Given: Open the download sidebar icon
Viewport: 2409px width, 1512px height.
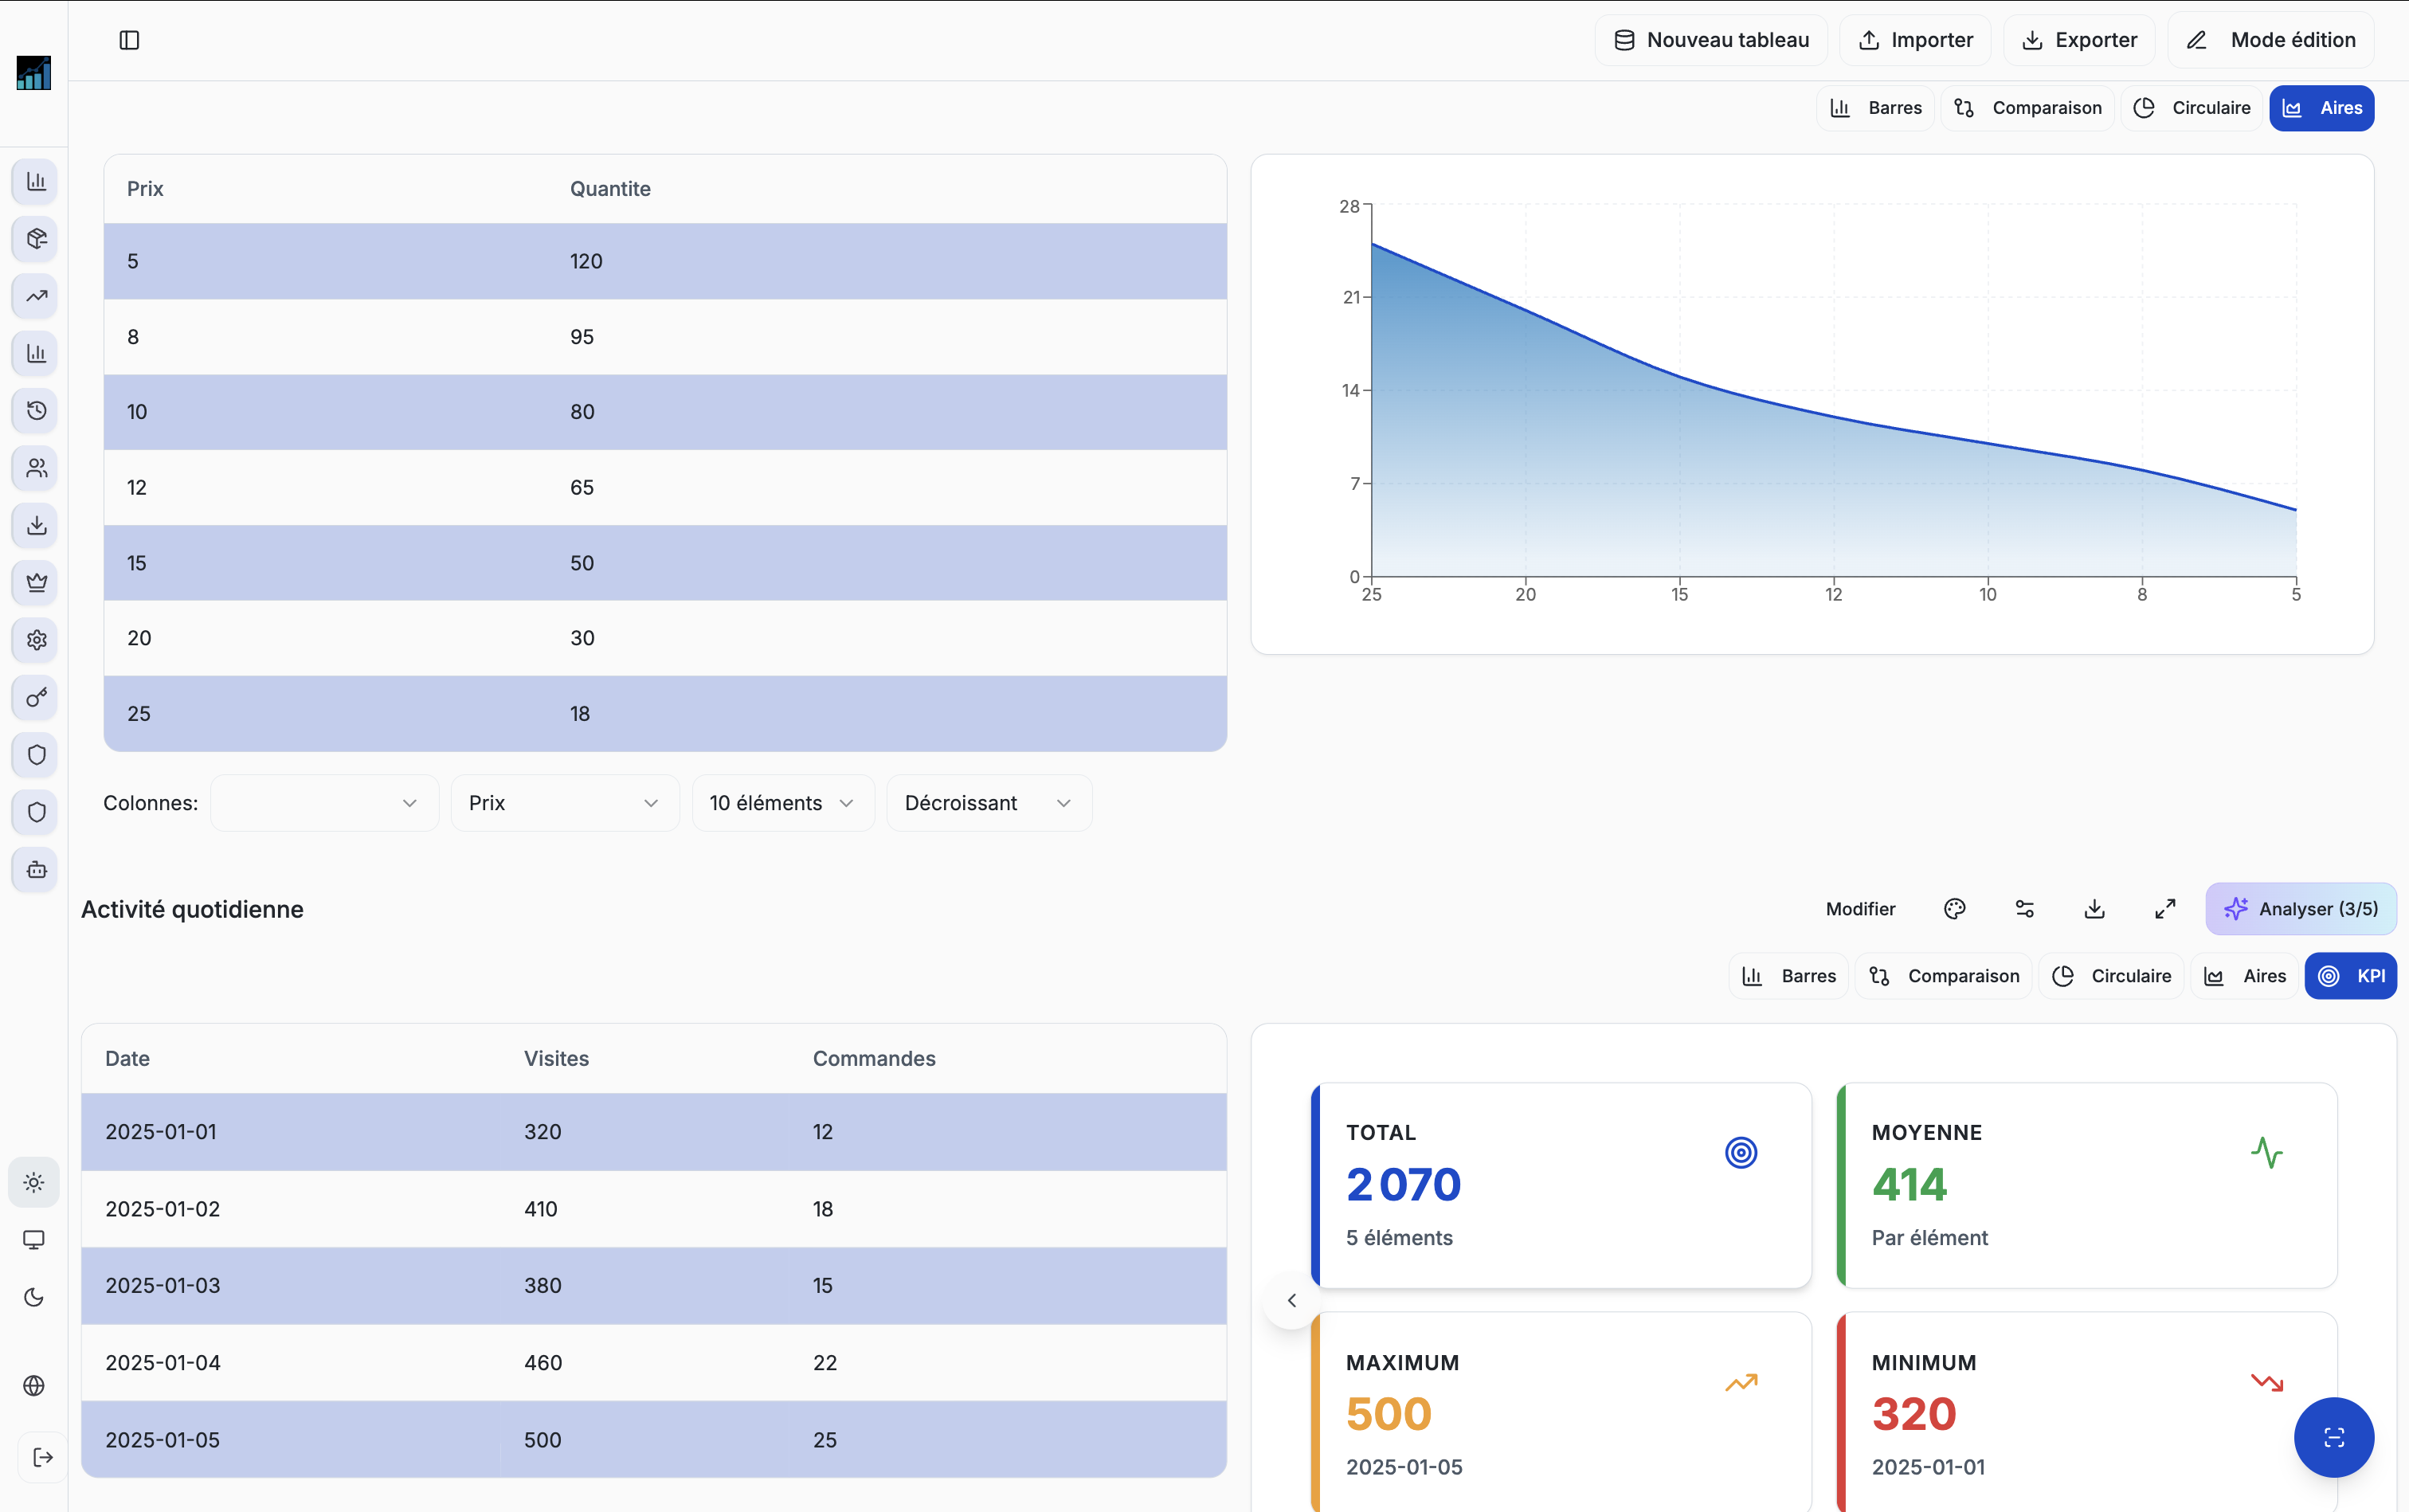Looking at the screenshot, I should [36, 525].
